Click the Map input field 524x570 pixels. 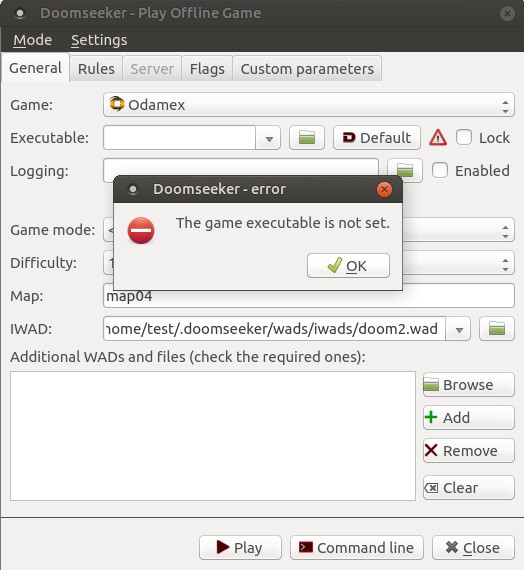308,296
